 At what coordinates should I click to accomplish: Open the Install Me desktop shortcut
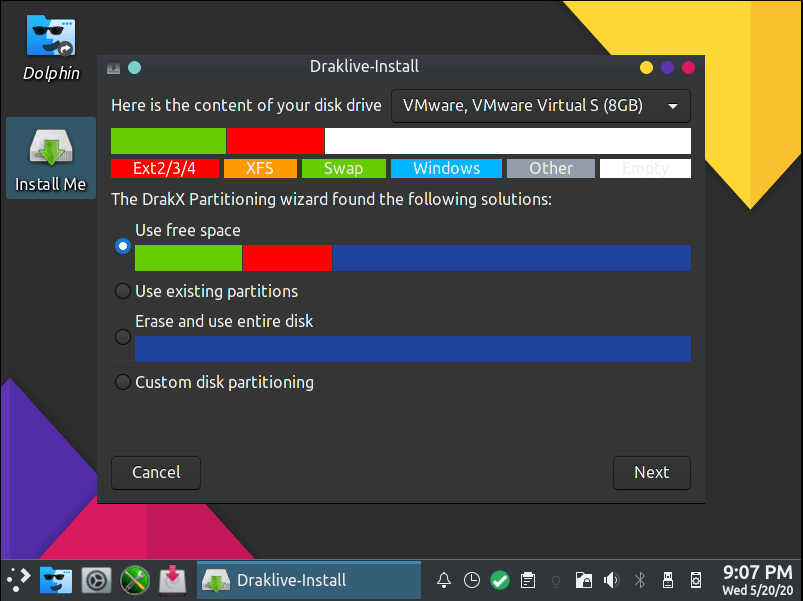[x=50, y=157]
